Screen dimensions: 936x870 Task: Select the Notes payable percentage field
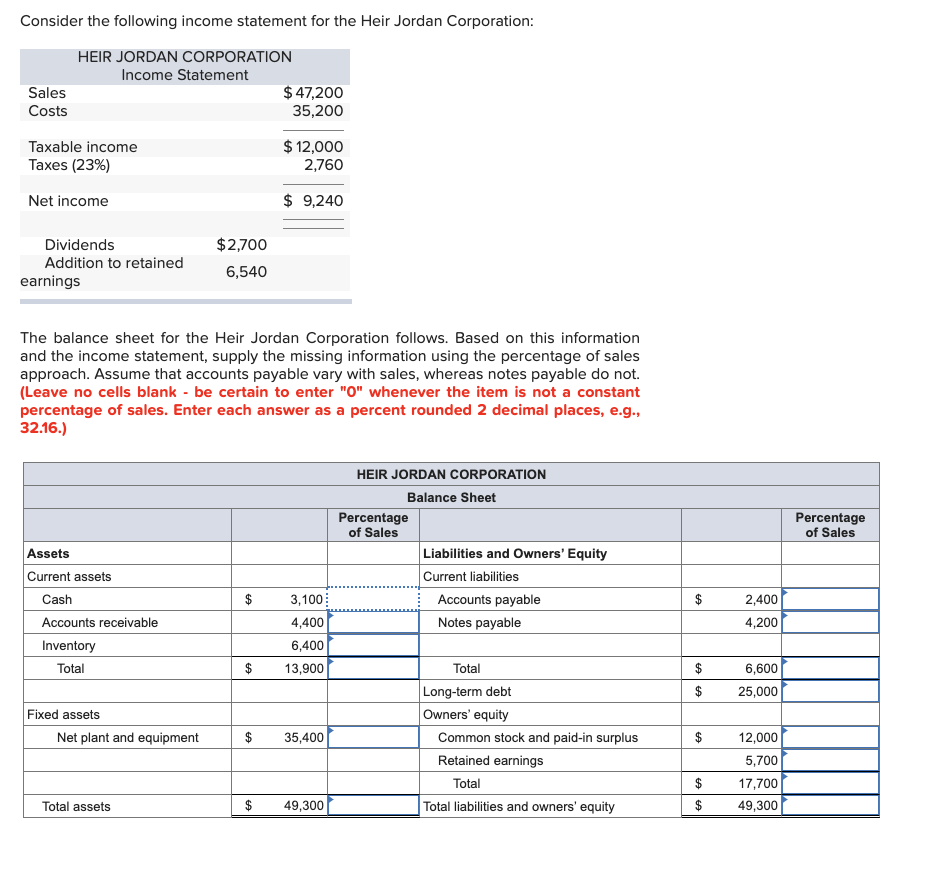(x=830, y=622)
